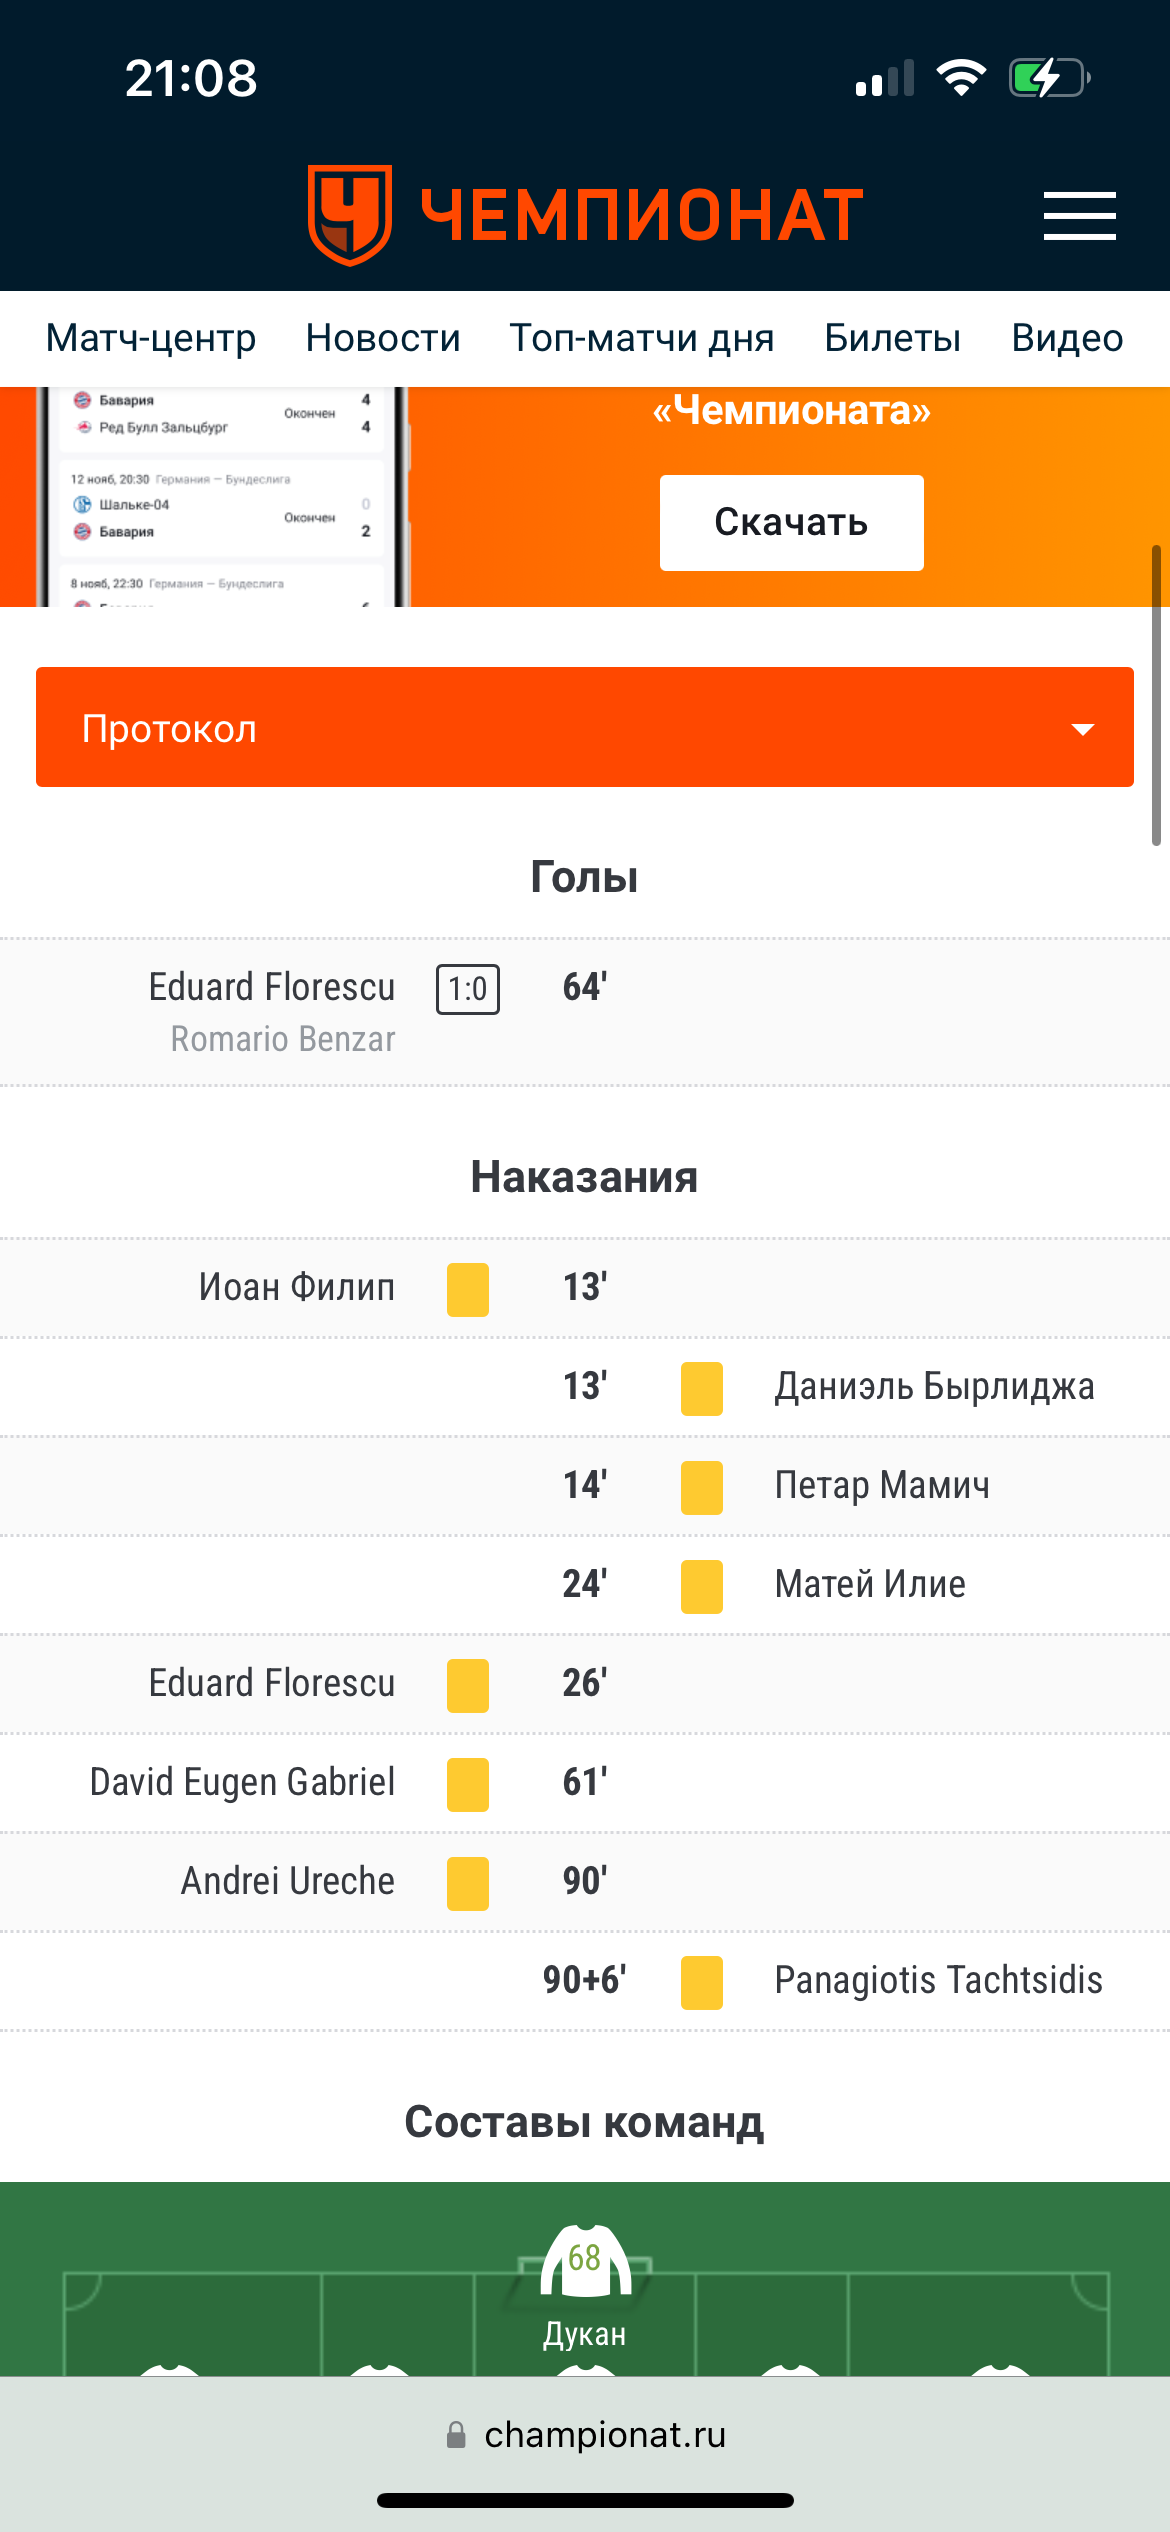Click the page scrollbar on right edge

pos(1156,695)
